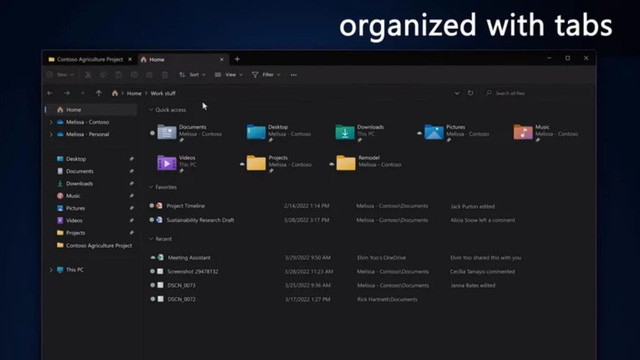Image resolution: width=640 pixels, height=360 pixels.
Task: Open the Filter dropdown
Action: click(x=266, y=75)
